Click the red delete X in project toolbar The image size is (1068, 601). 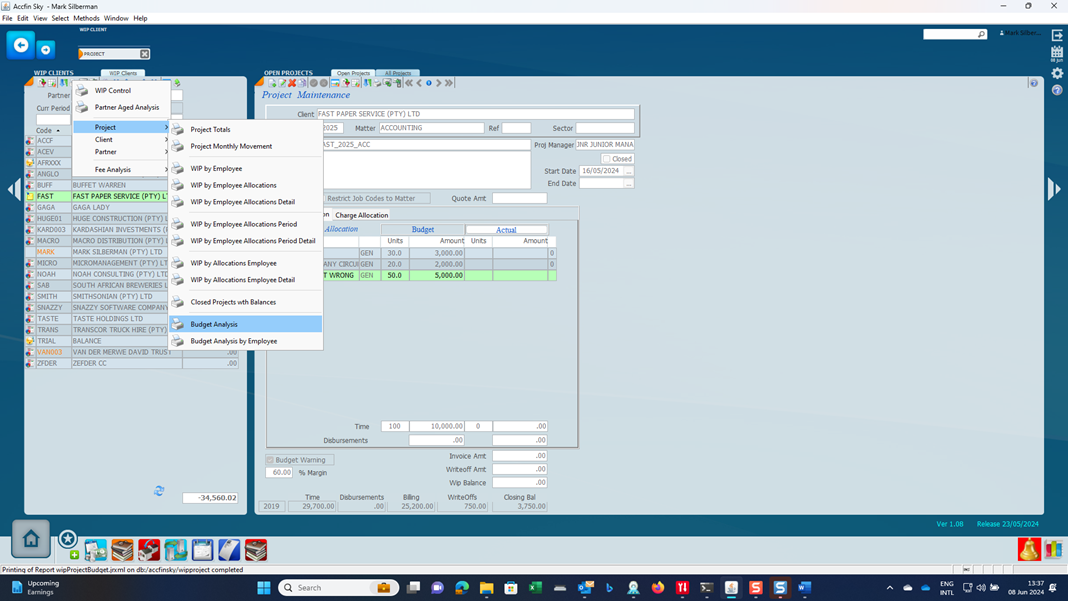[292, 83]
